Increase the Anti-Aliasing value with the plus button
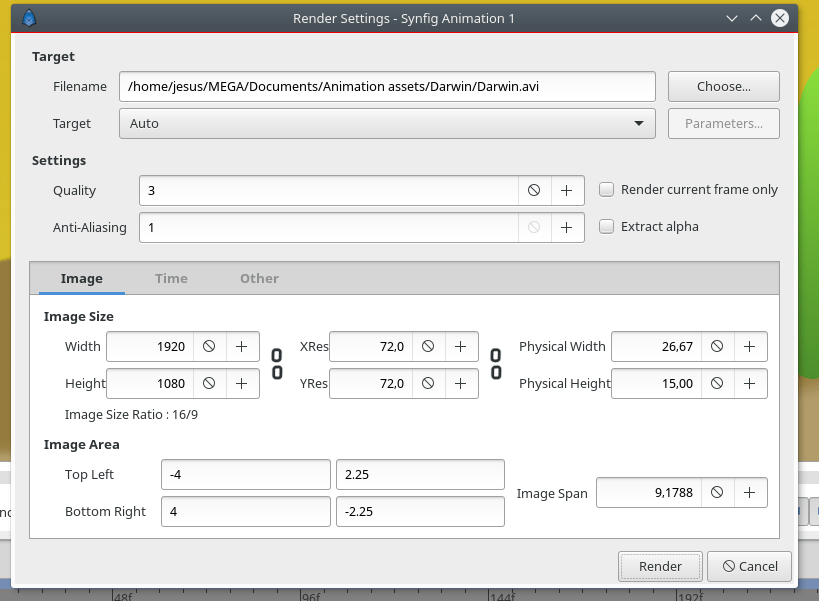The image size is (819, 601). (x=567, y=228)
